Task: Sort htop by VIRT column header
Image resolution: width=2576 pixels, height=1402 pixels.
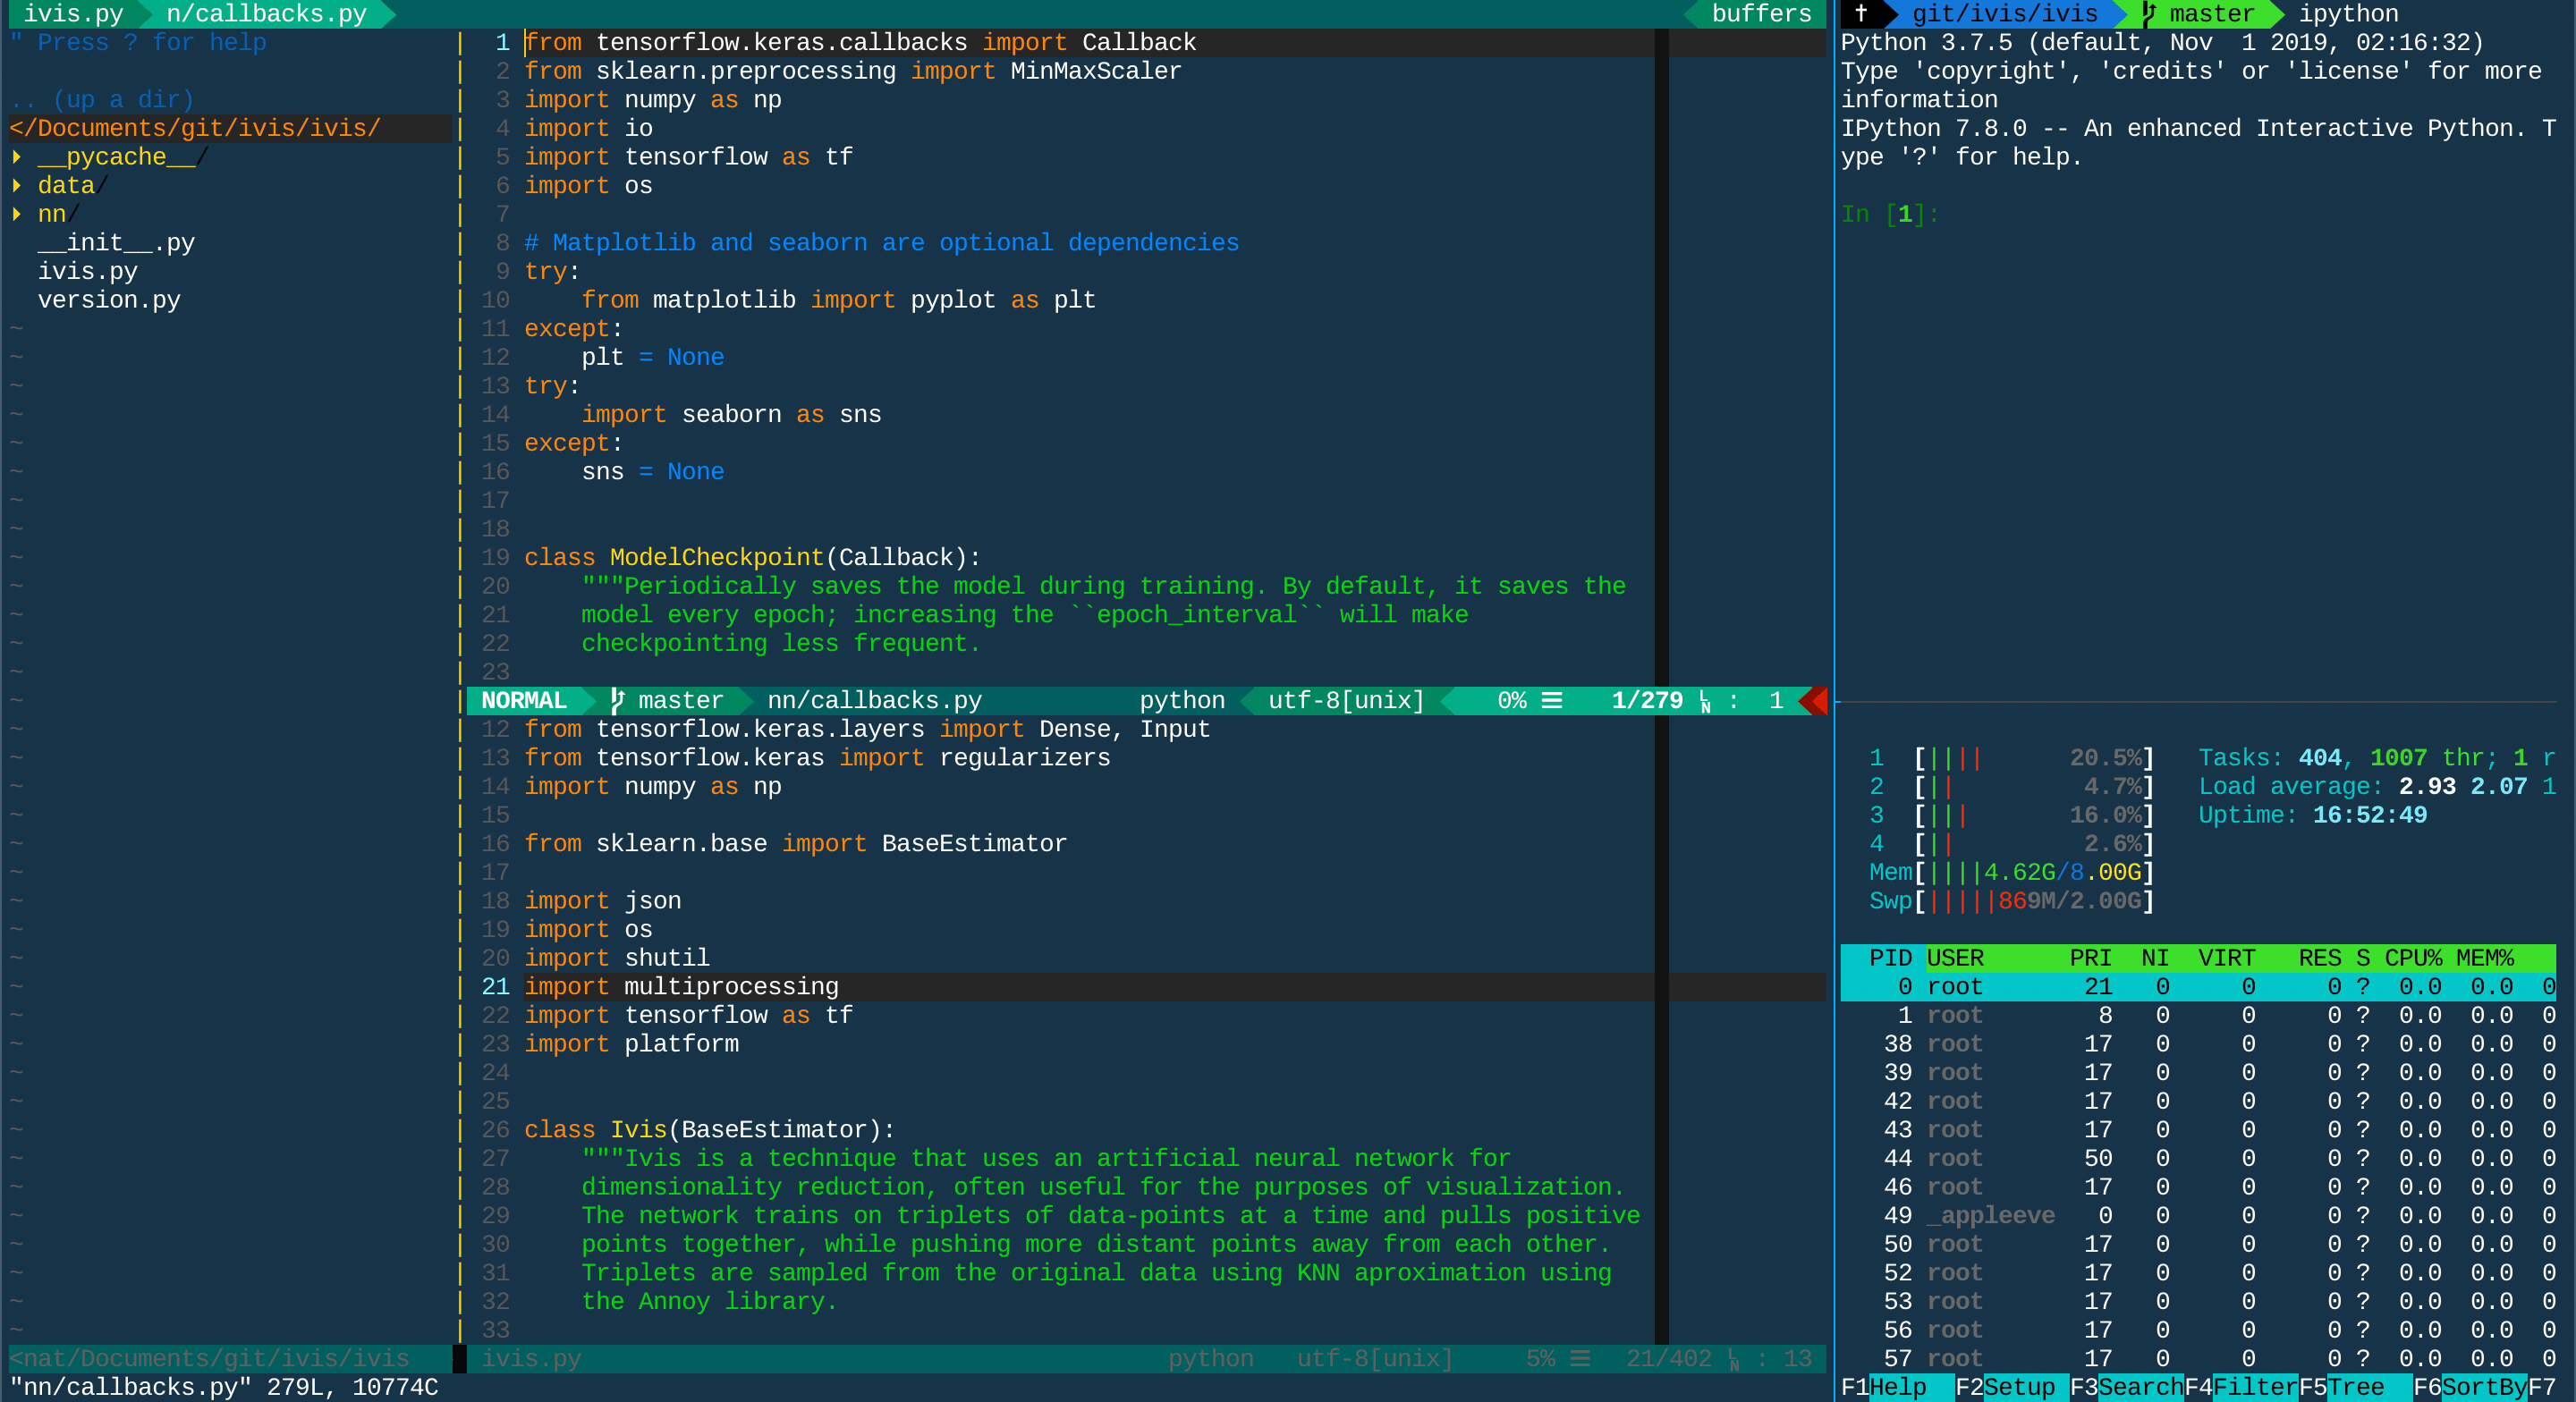Action: click(2226, 958)
